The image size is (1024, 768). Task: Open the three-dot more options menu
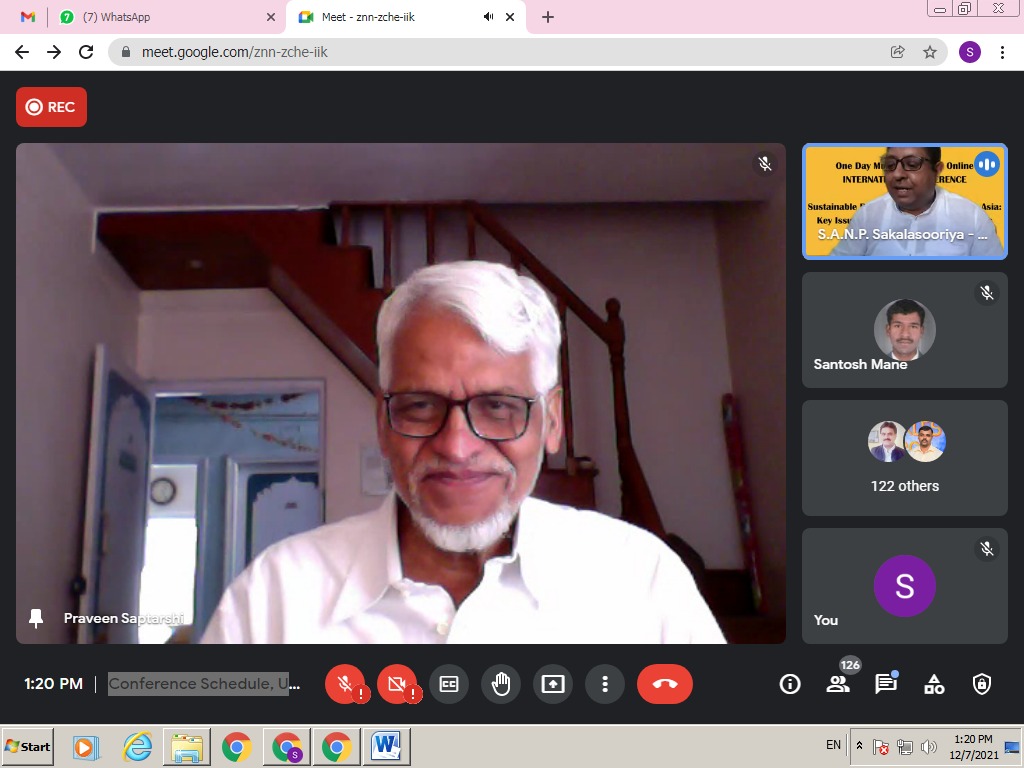coord(605,684)
